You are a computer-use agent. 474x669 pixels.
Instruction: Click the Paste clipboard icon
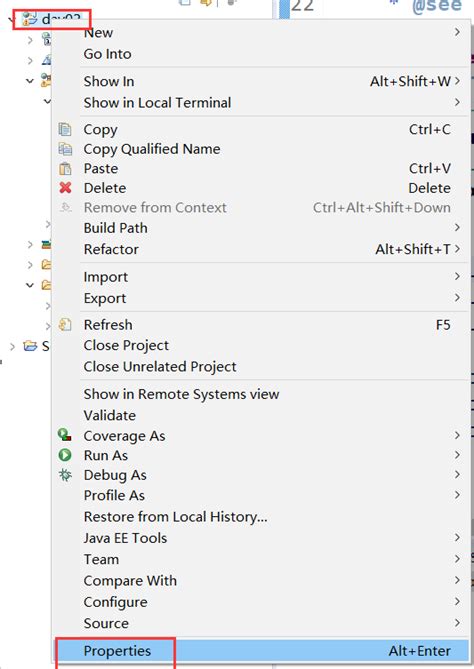click(65, 169)
